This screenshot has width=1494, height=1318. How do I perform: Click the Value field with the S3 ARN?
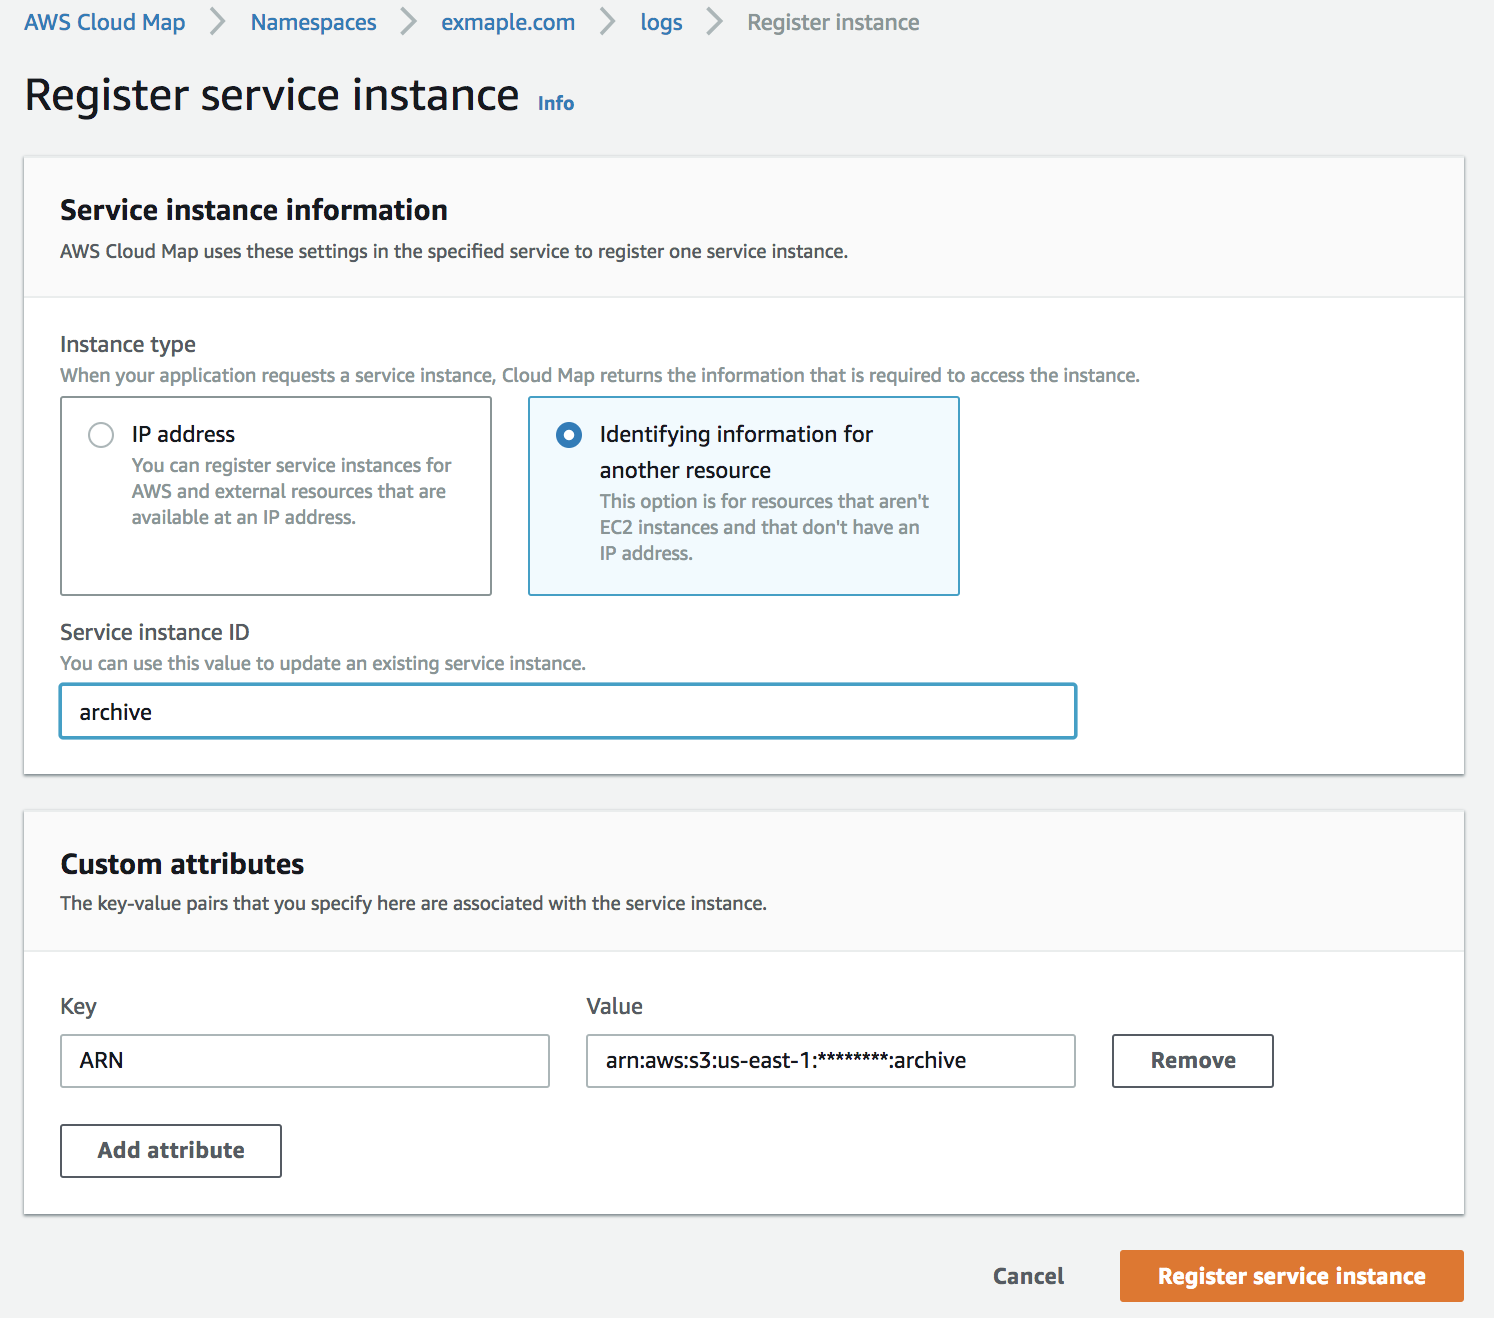click(830, 1061)
